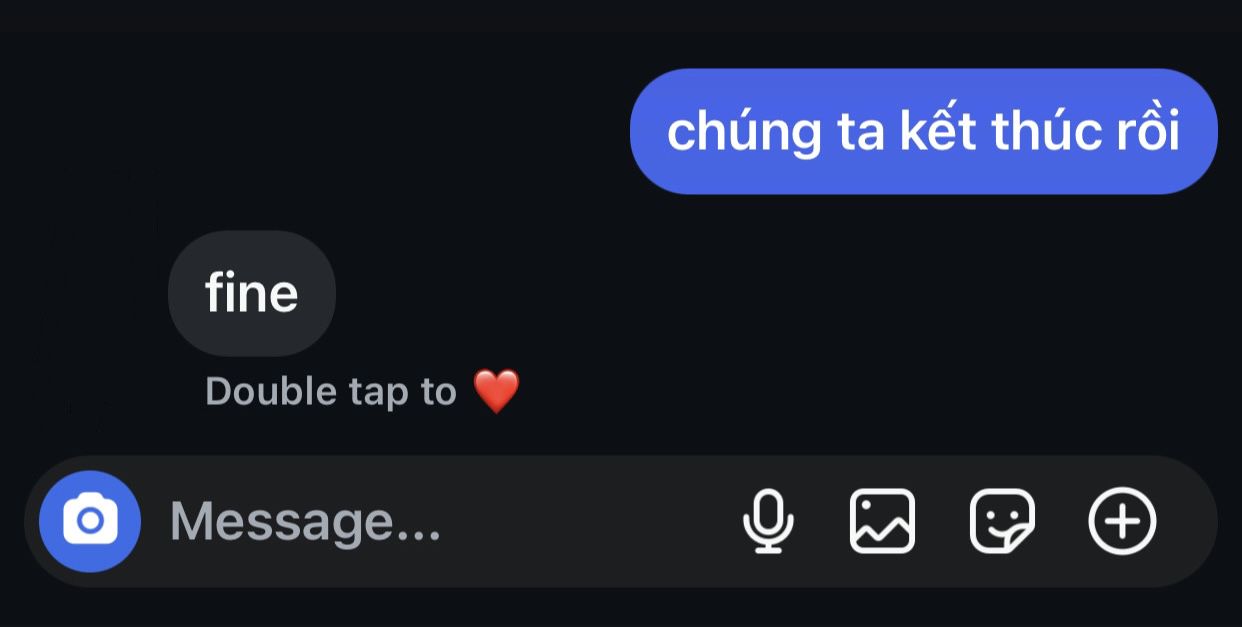This screenshot has height=627, width=1242.
Task: Select the "chúng ta kết thúc rồi" message bubble
Action: pos(923,131)
